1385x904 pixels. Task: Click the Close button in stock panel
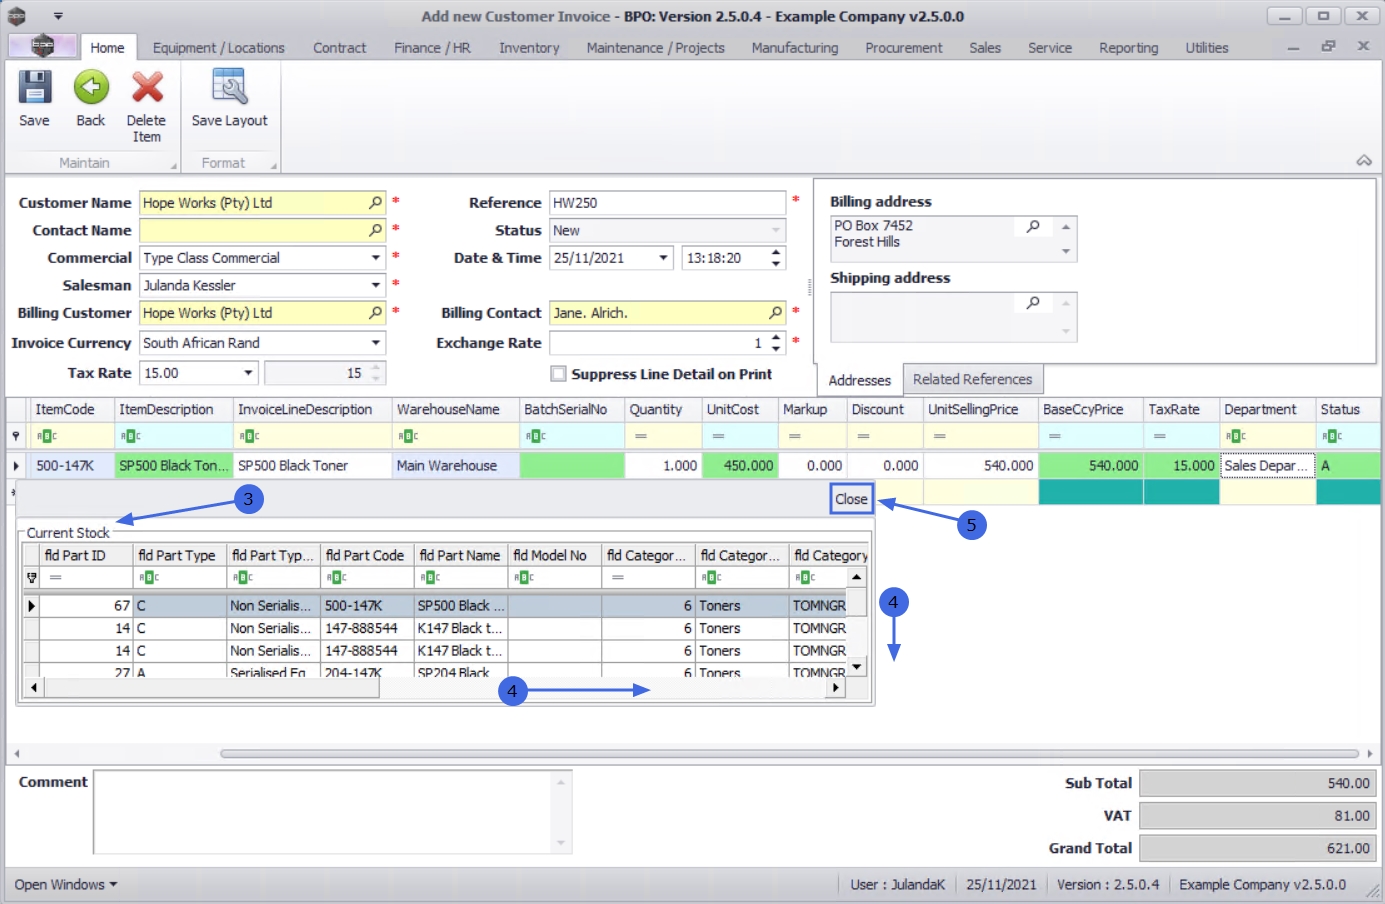(x=852, y=499)
